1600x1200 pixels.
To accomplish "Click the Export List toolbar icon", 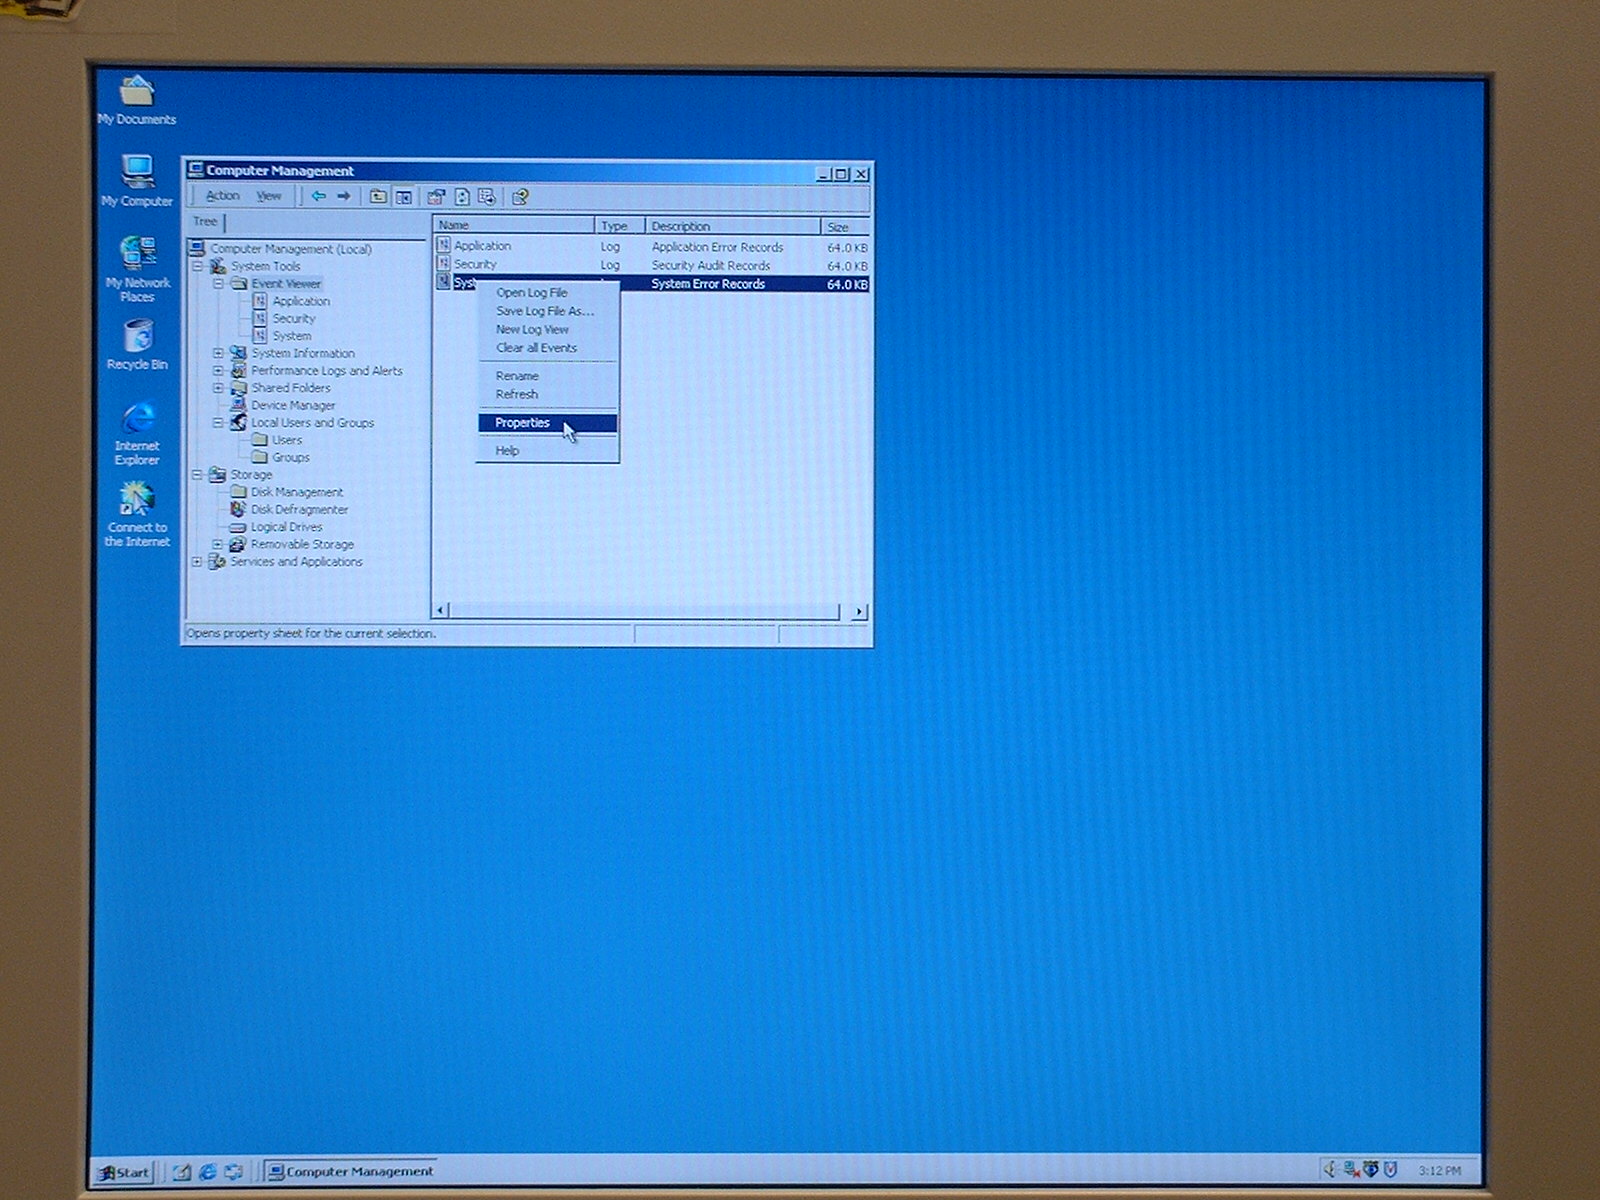I will tap(487, 197).
